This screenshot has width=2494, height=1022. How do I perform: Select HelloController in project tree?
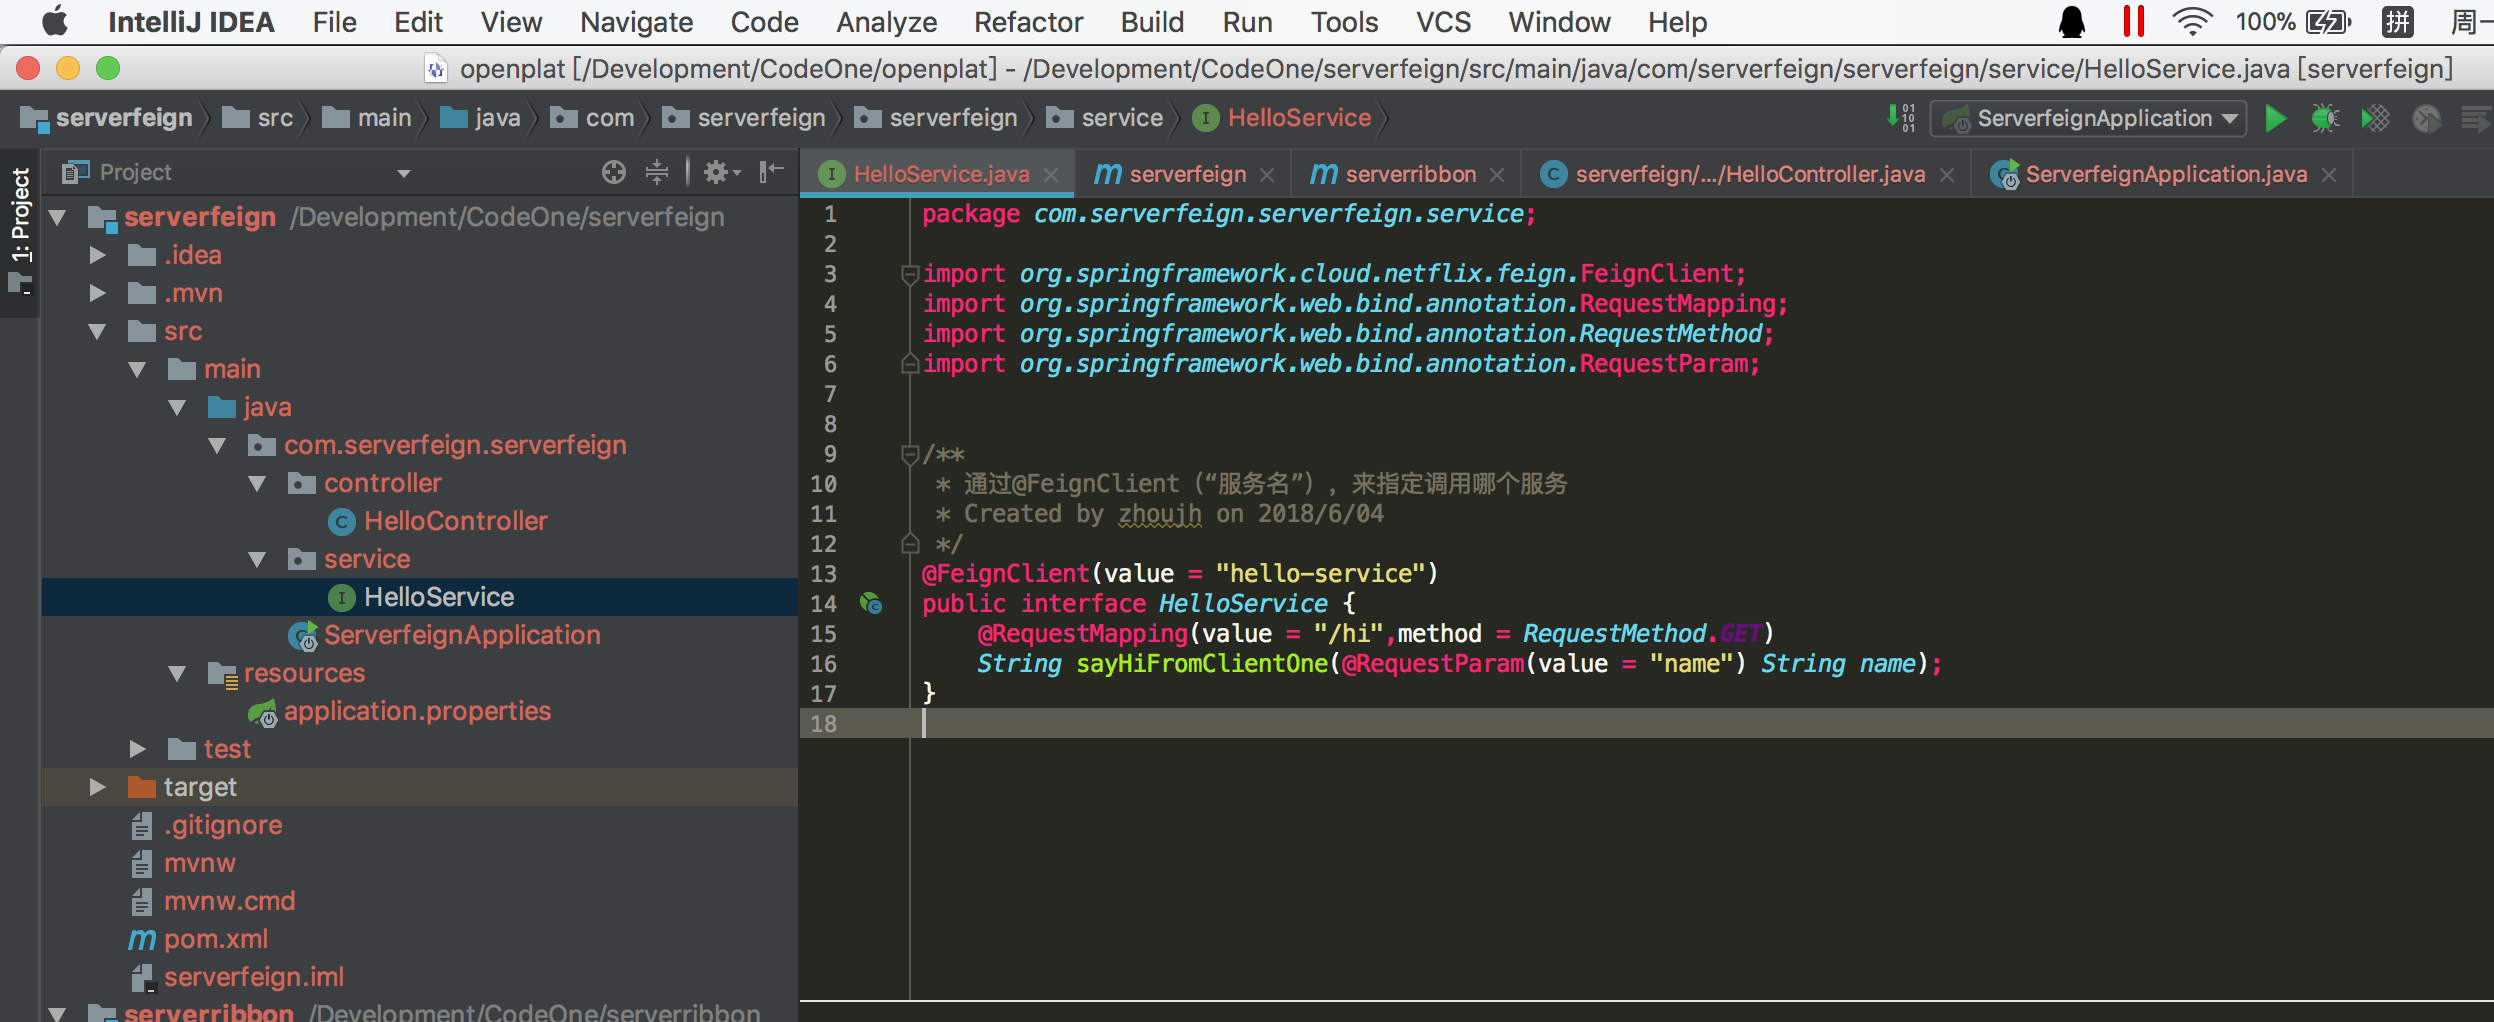point(455,521)
